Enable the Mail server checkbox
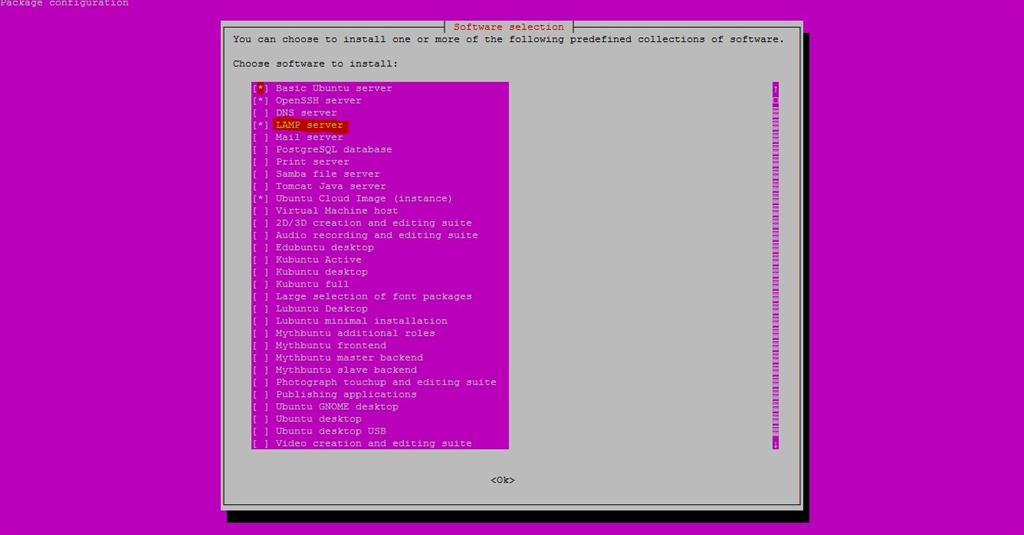This screenshot has height=535, width=1024. 261,137
